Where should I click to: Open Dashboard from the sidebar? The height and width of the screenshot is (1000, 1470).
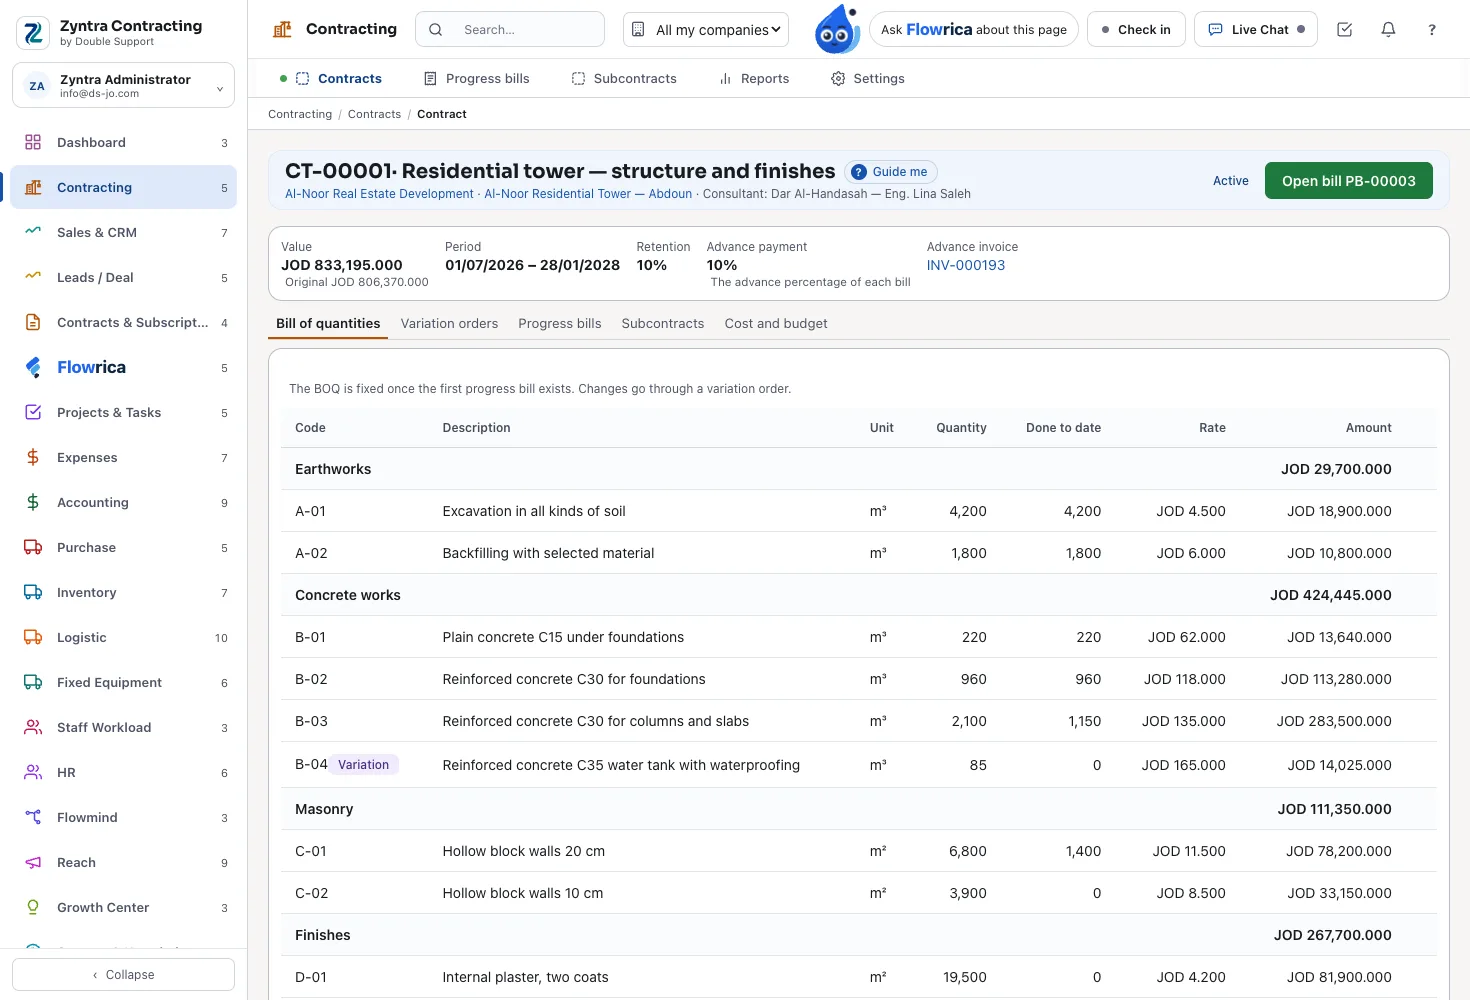(x=124, y=143)
